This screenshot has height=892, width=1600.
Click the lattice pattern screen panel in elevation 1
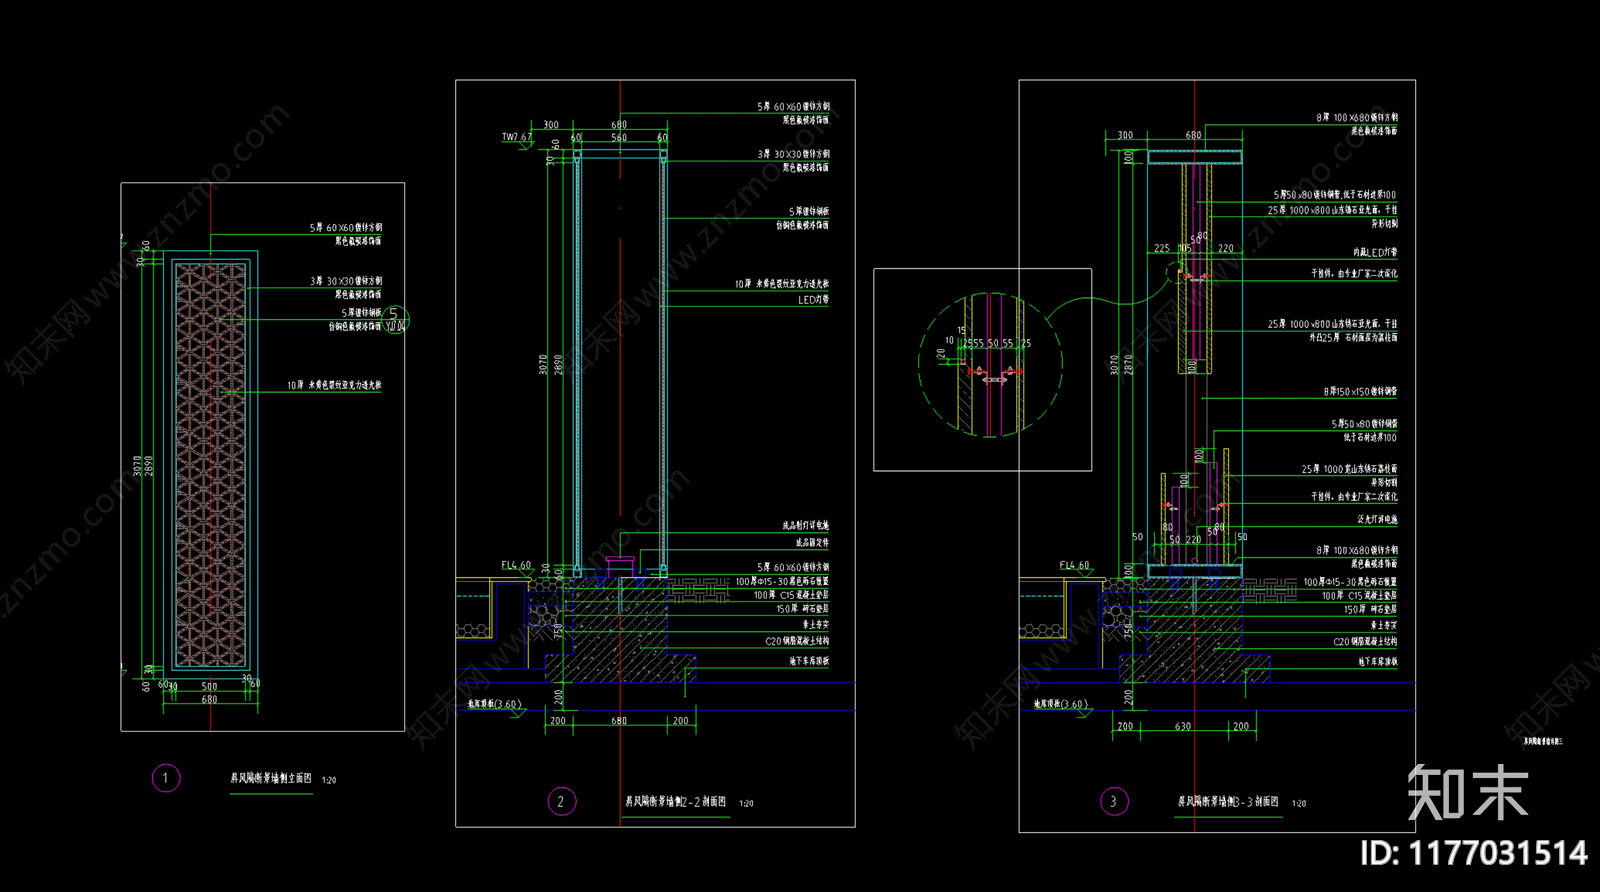point(211,465)
